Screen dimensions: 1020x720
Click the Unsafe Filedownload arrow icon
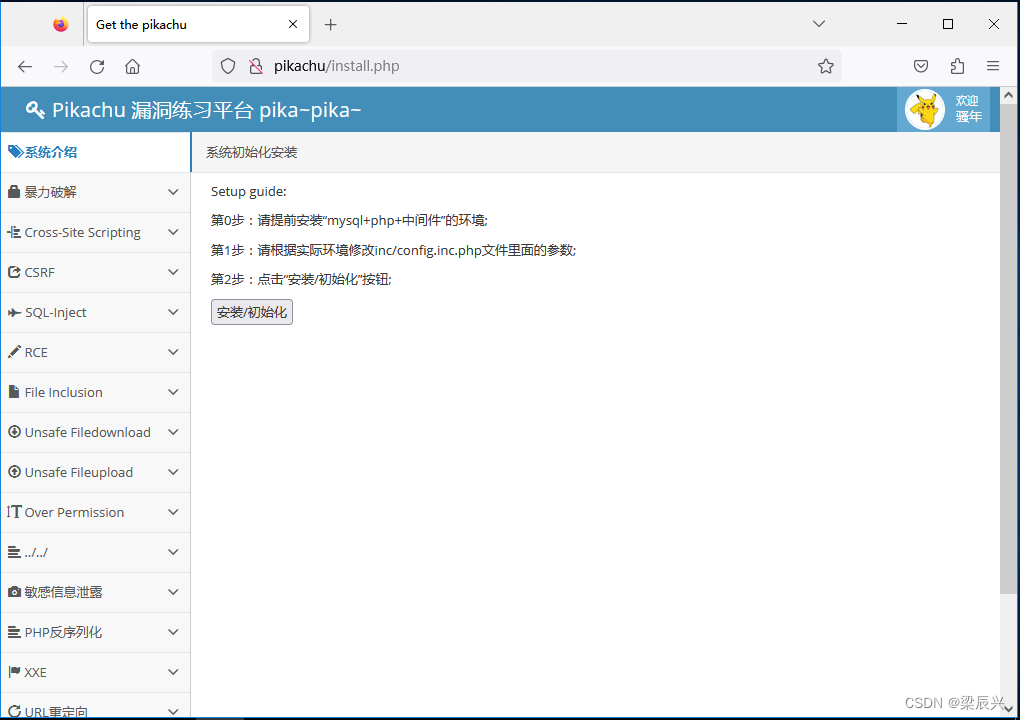tap(14, 432)
